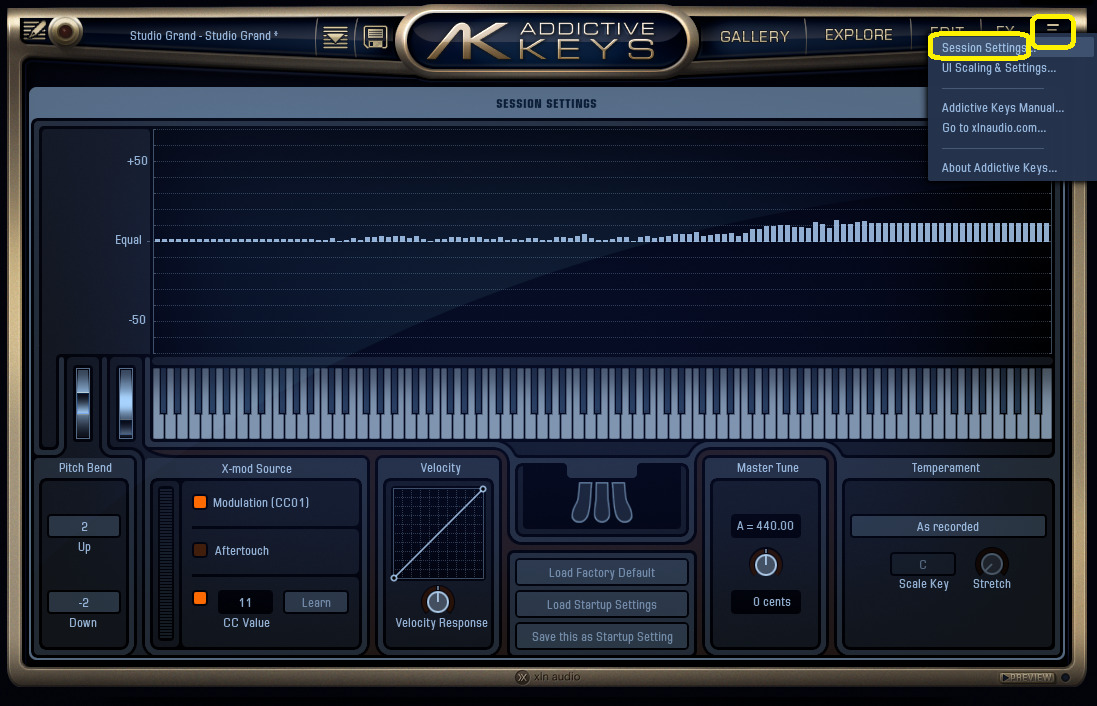This screenshot has height=706, width=1097.
Task: Open the As recorded temperament selector
Action: [x=947, y=526]
